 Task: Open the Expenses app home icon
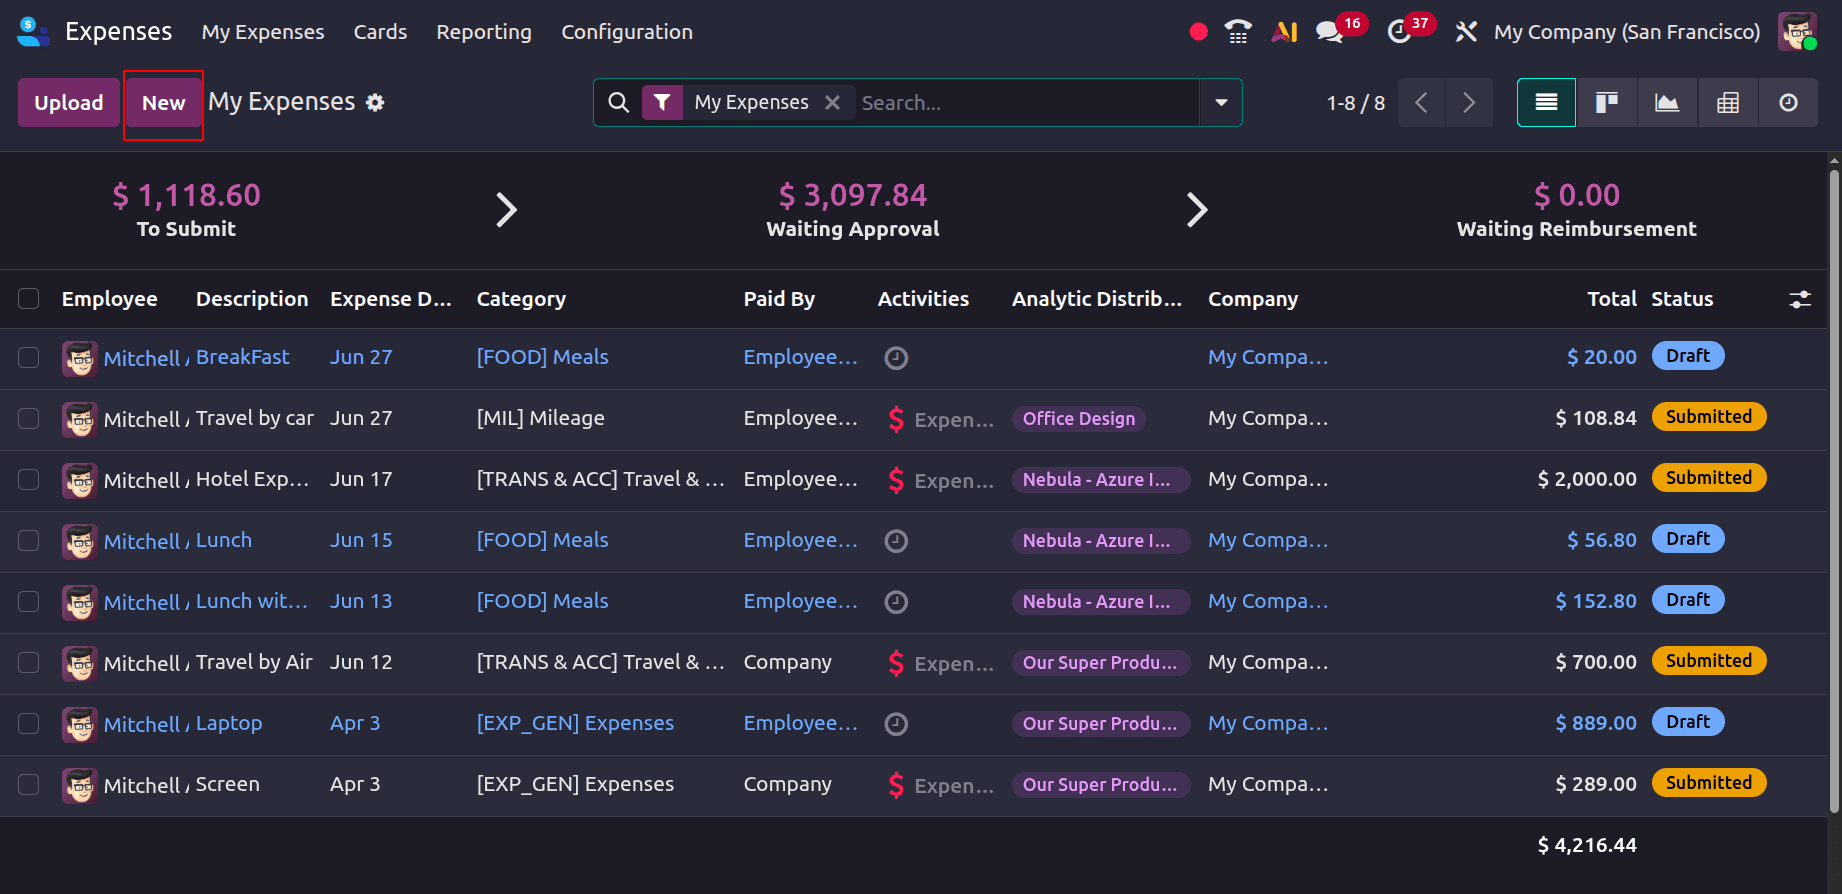click(33, 32)
